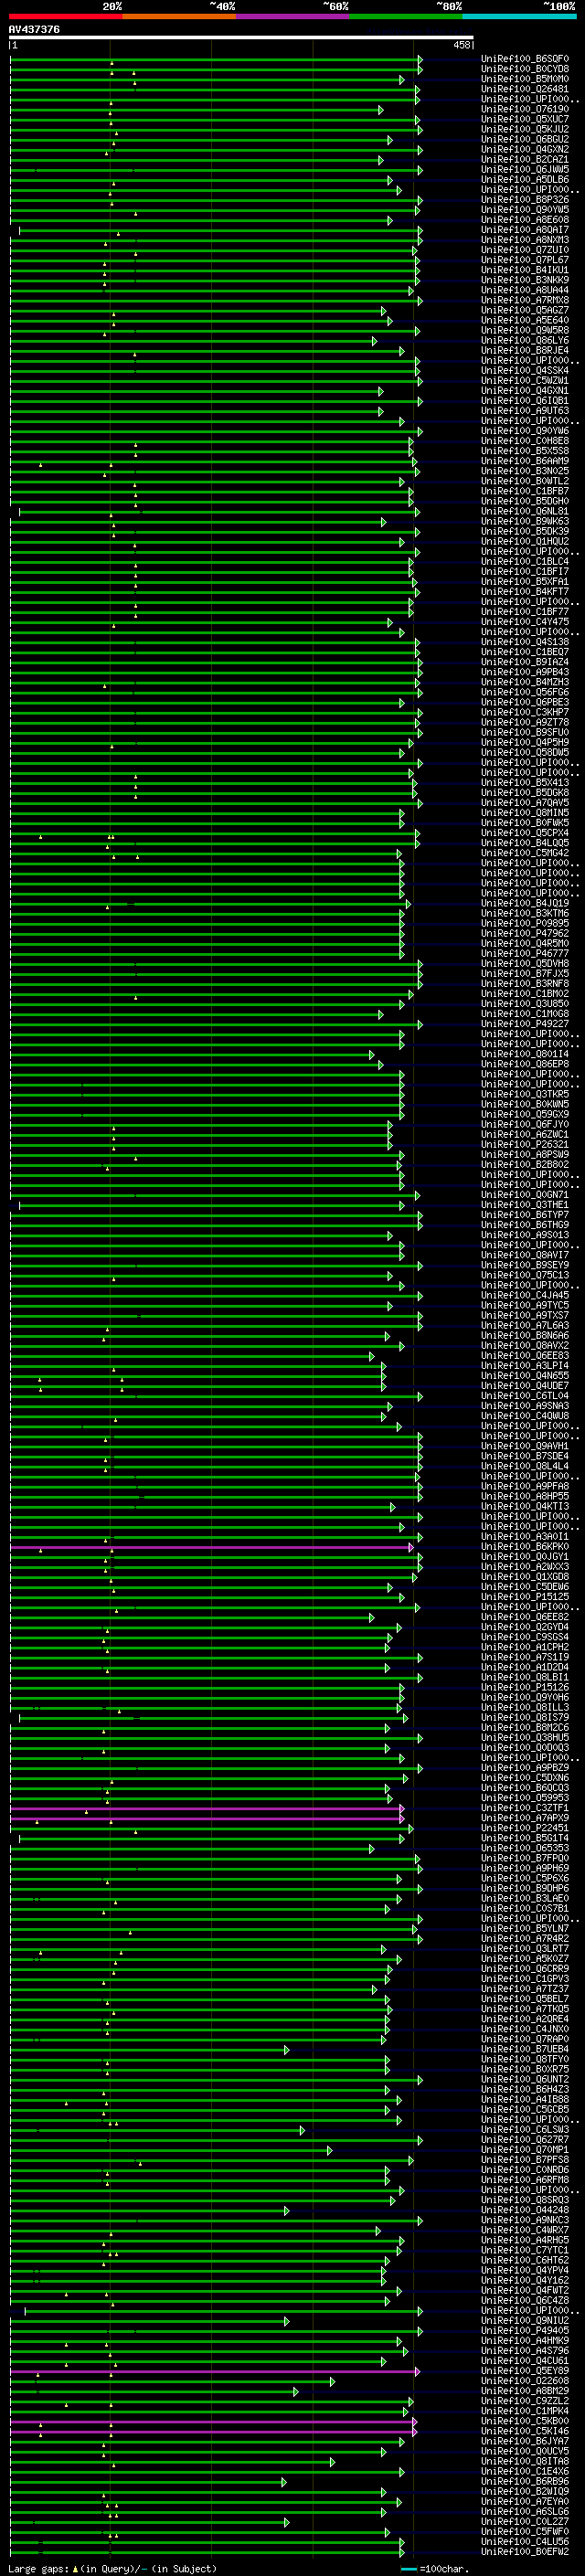Open the UniRef100_B6SQF0 hit label
The image size is (585, 2576).
[x=525, y=59]
